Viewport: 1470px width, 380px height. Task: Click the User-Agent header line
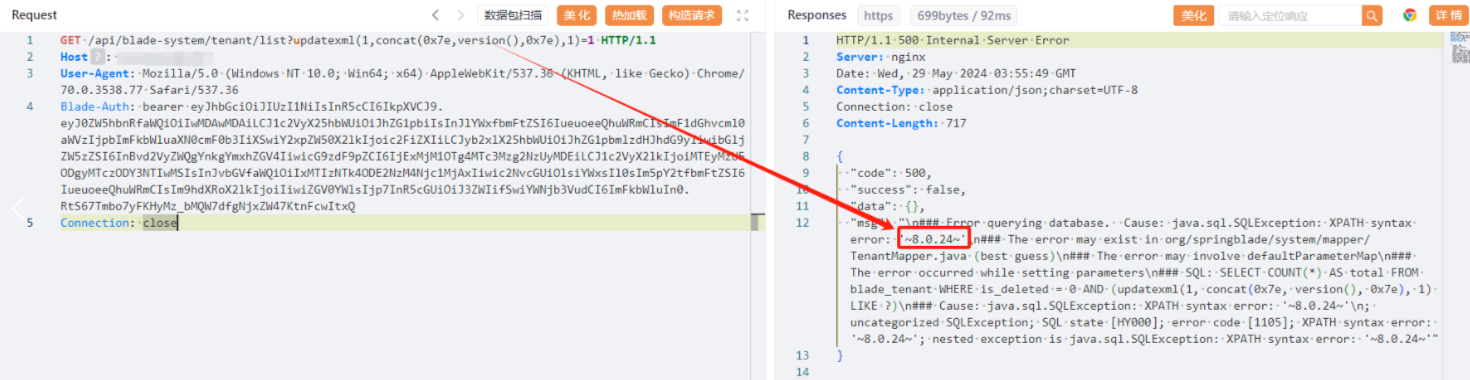(x=402, y=81)
